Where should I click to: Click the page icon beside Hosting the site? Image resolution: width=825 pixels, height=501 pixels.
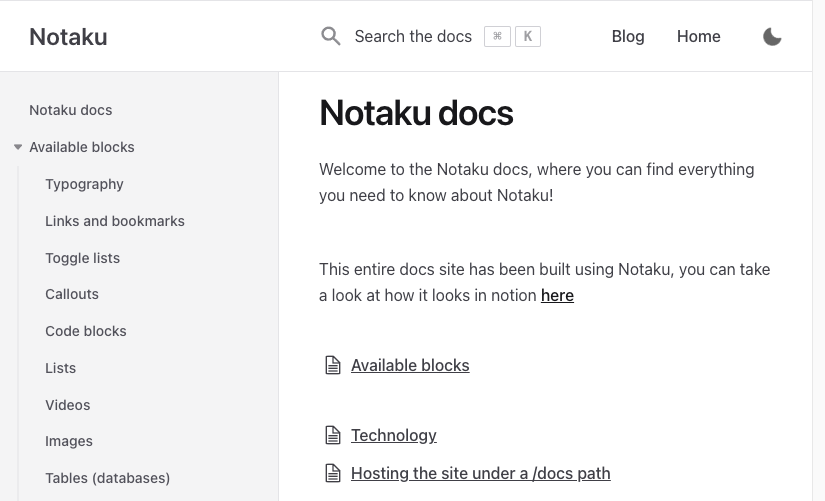click(x=333, y=473)
